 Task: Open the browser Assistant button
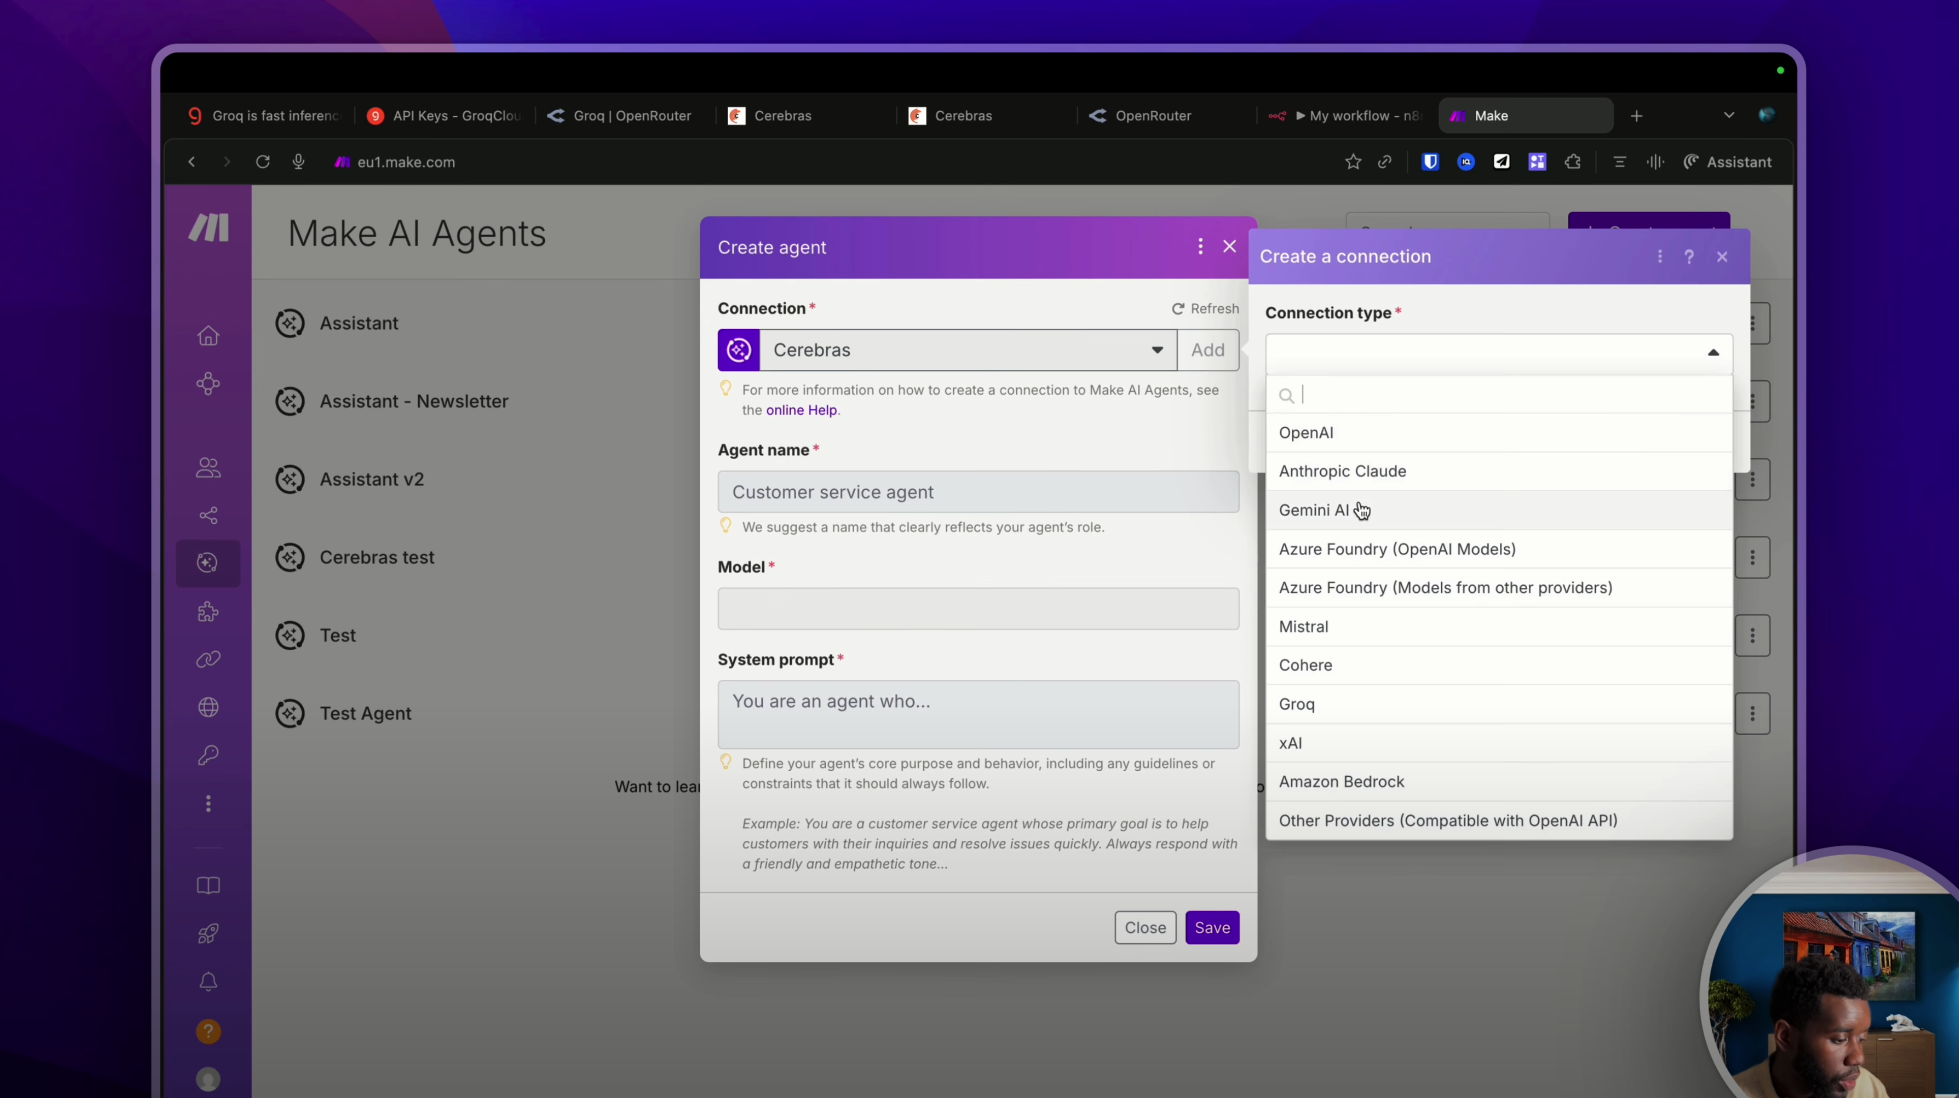pyautogui.click(x=1728, y=162)
